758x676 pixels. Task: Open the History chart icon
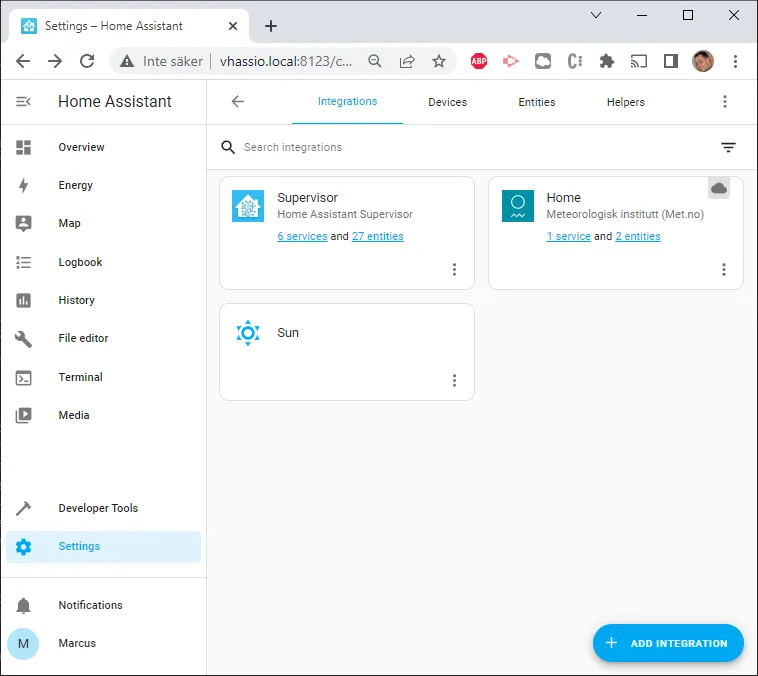(x=23, y=300)
